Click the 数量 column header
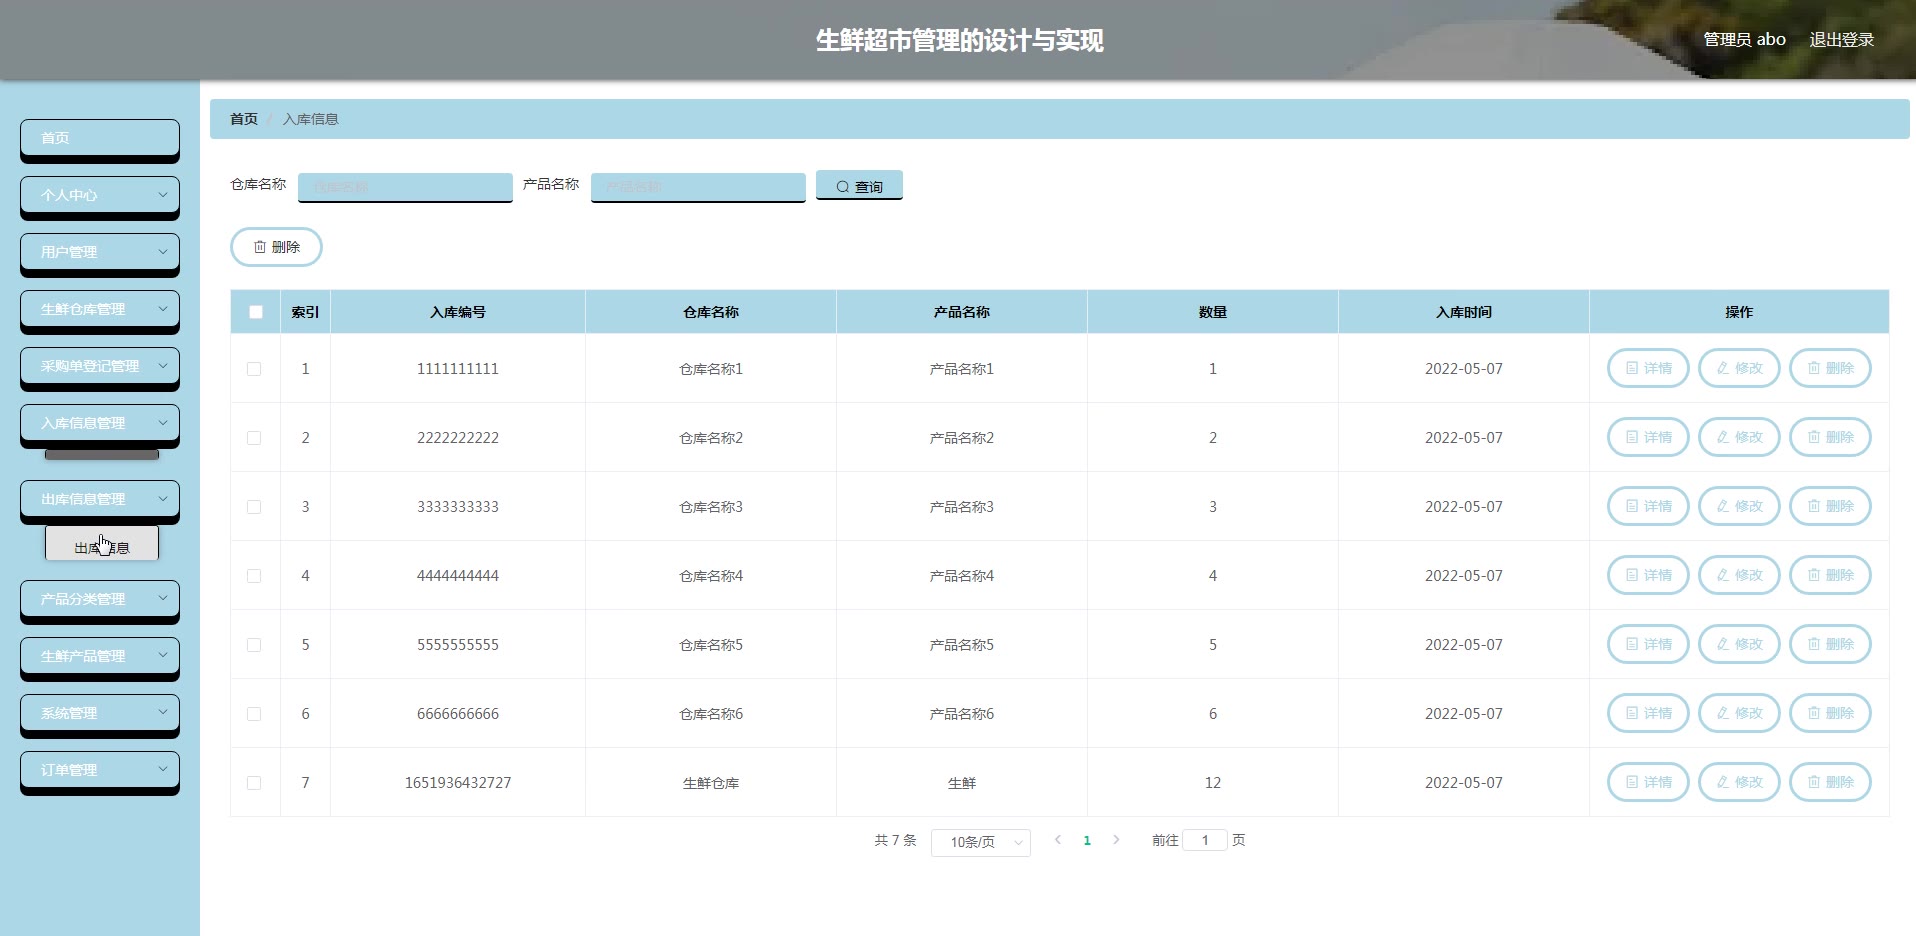The height and width of the screenshot is (936, 1916). pyautogui.click(x=1213, y=312)
